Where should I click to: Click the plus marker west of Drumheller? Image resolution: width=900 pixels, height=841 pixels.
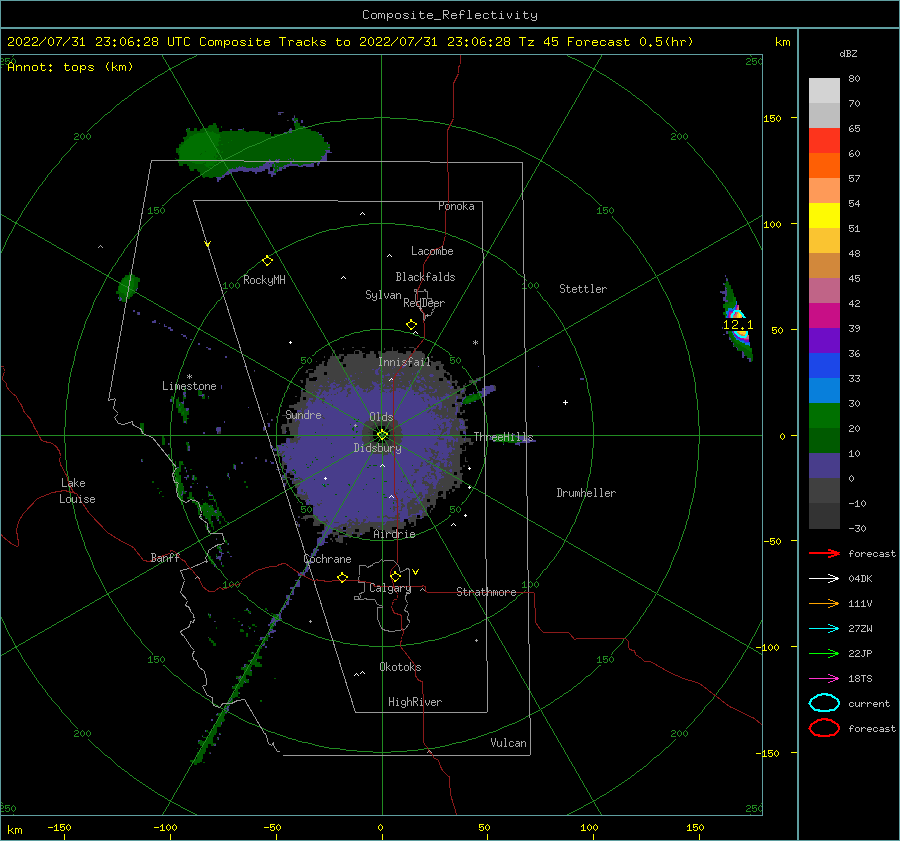(565, 402)
